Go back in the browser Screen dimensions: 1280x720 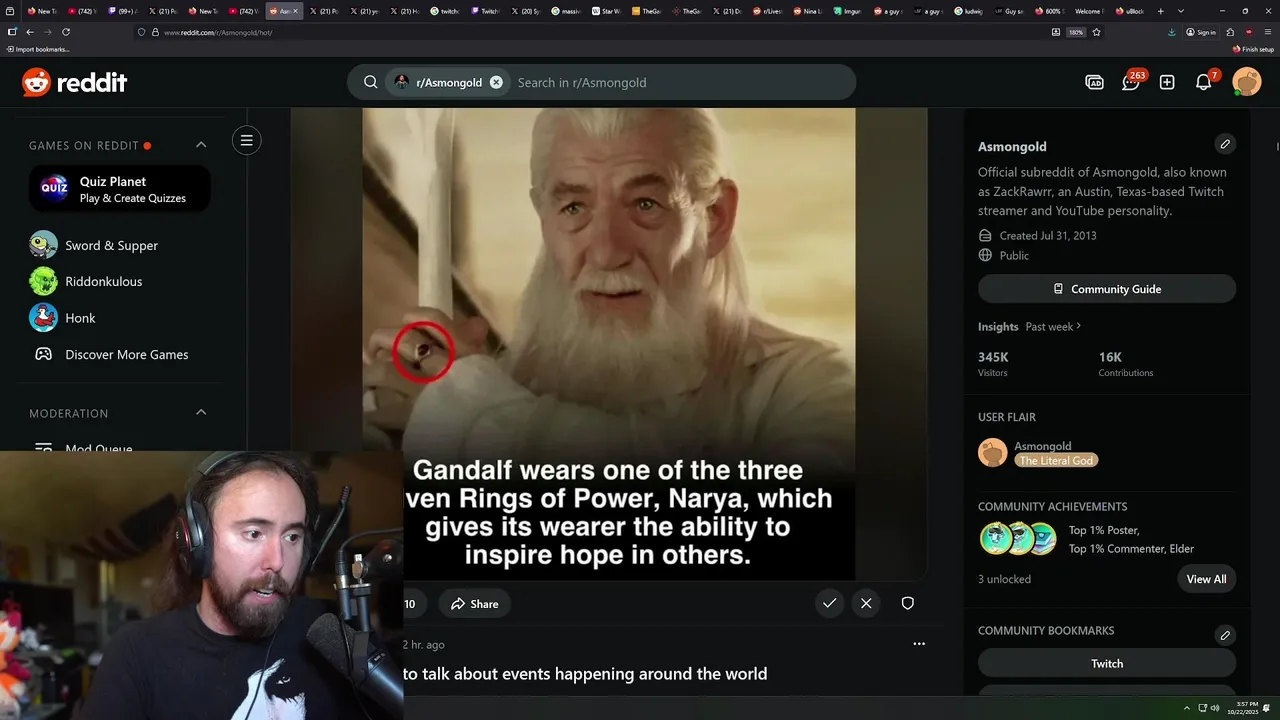click(x=29, y=32)
